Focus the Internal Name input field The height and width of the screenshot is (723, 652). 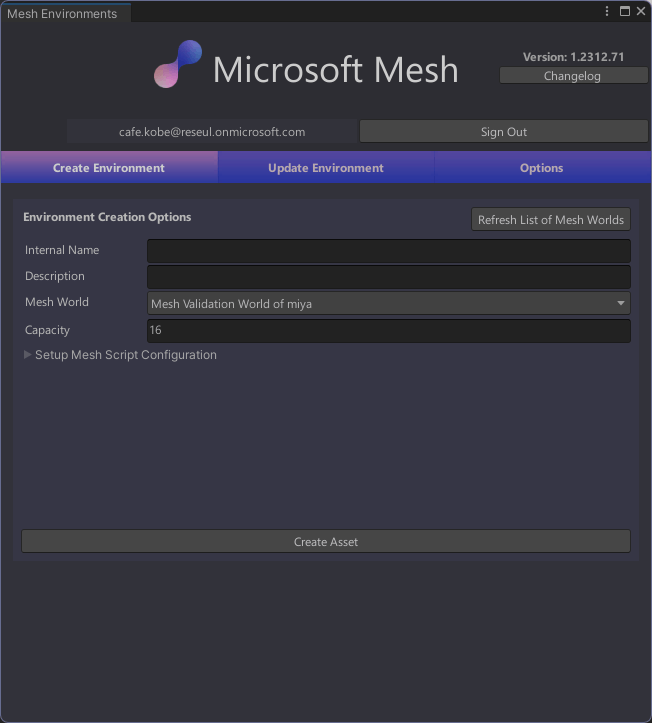tap(389, 251)
